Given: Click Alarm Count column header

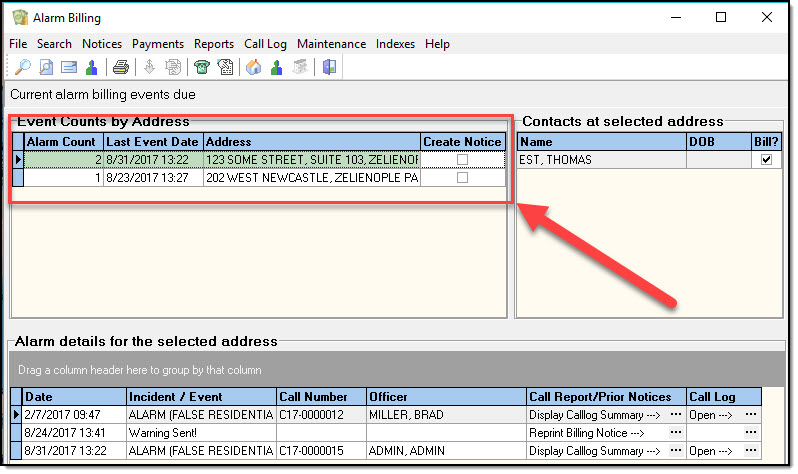Looking at the screenshot, I should pyautogui.click(x=62, y=142).
